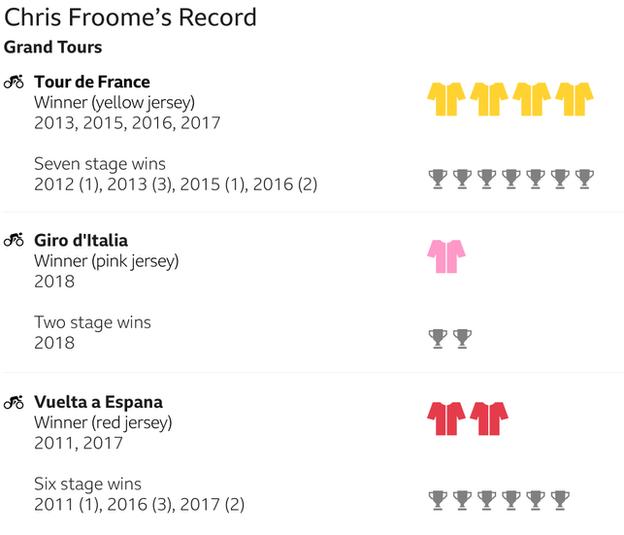Click the pink jersey icon
The width and height of the screenshot is (624, 535).
tap(446, 256)
